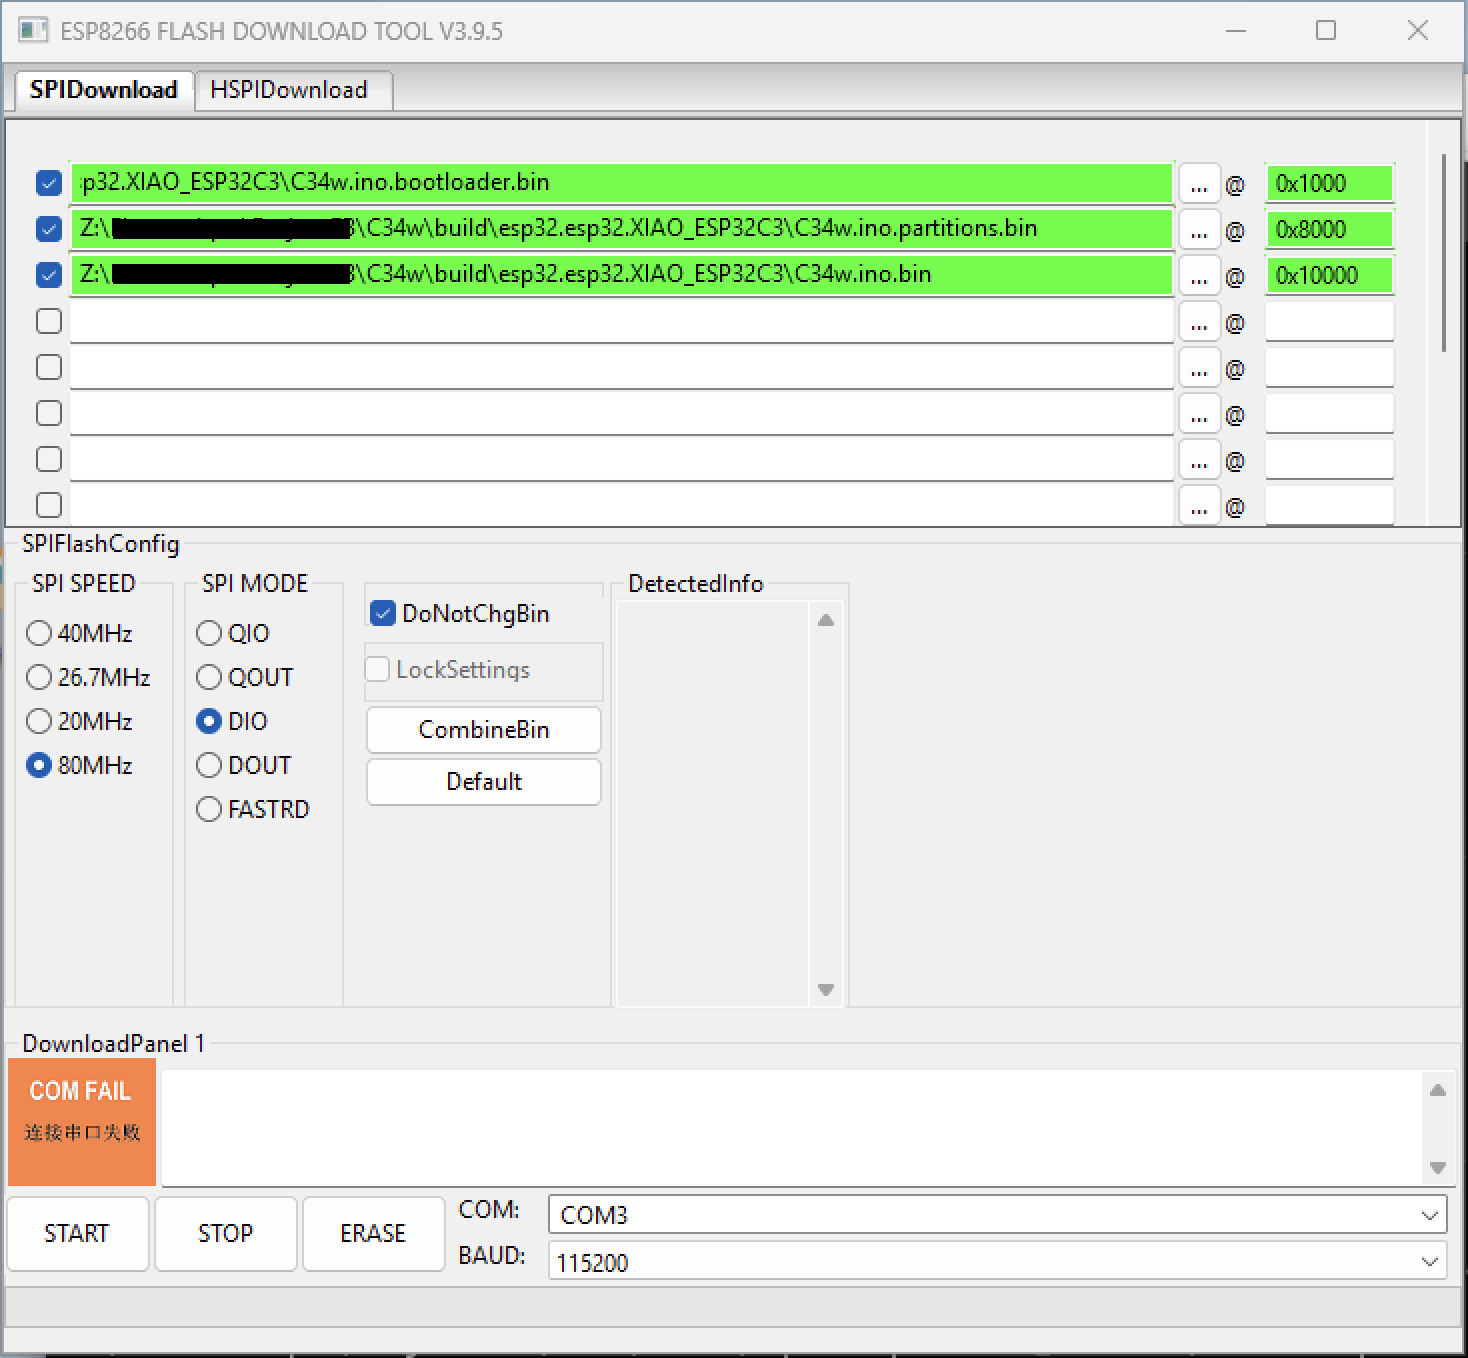The image size is (1468, 1358).
Task: Click browse button for partitions.bin row
Action: (x=1198, y=230)
